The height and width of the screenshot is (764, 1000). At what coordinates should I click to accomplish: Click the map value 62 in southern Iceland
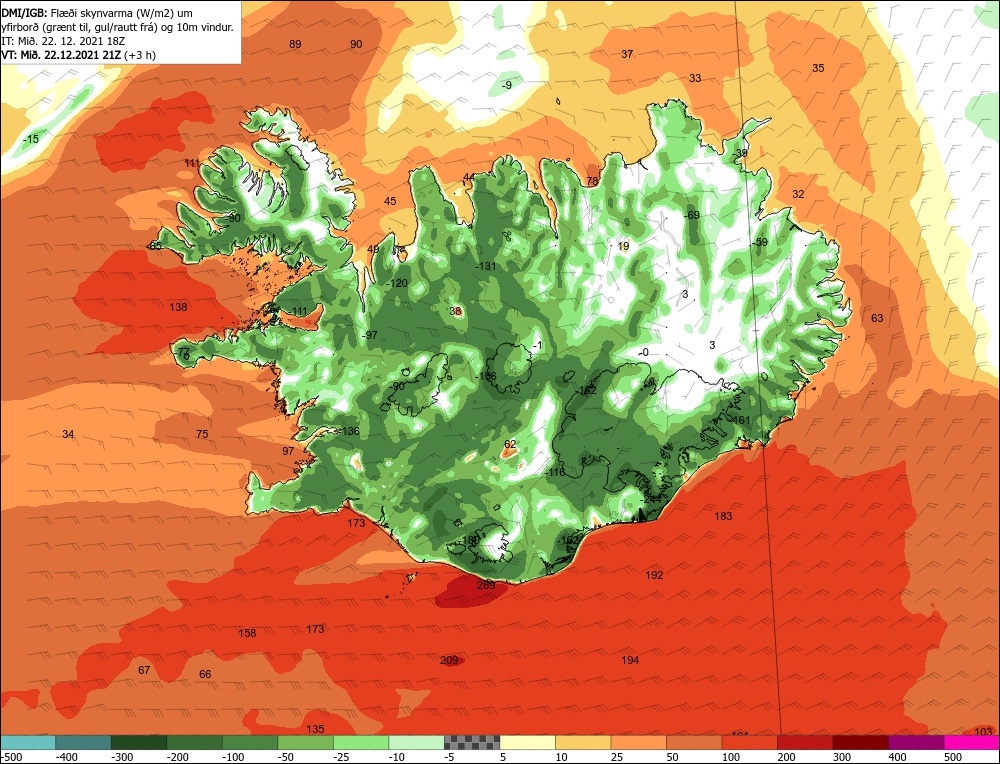[x=510, y=444]
